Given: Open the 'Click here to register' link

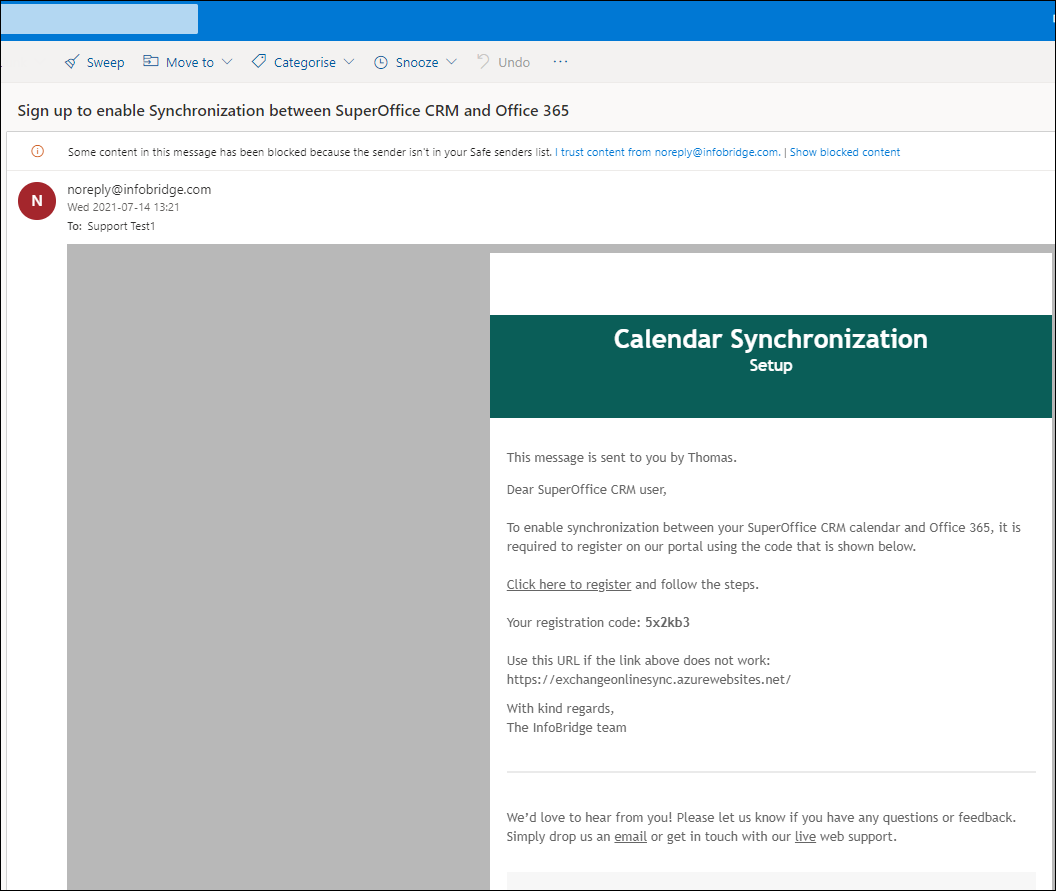Looking at the screenshot, I should 568,584.
